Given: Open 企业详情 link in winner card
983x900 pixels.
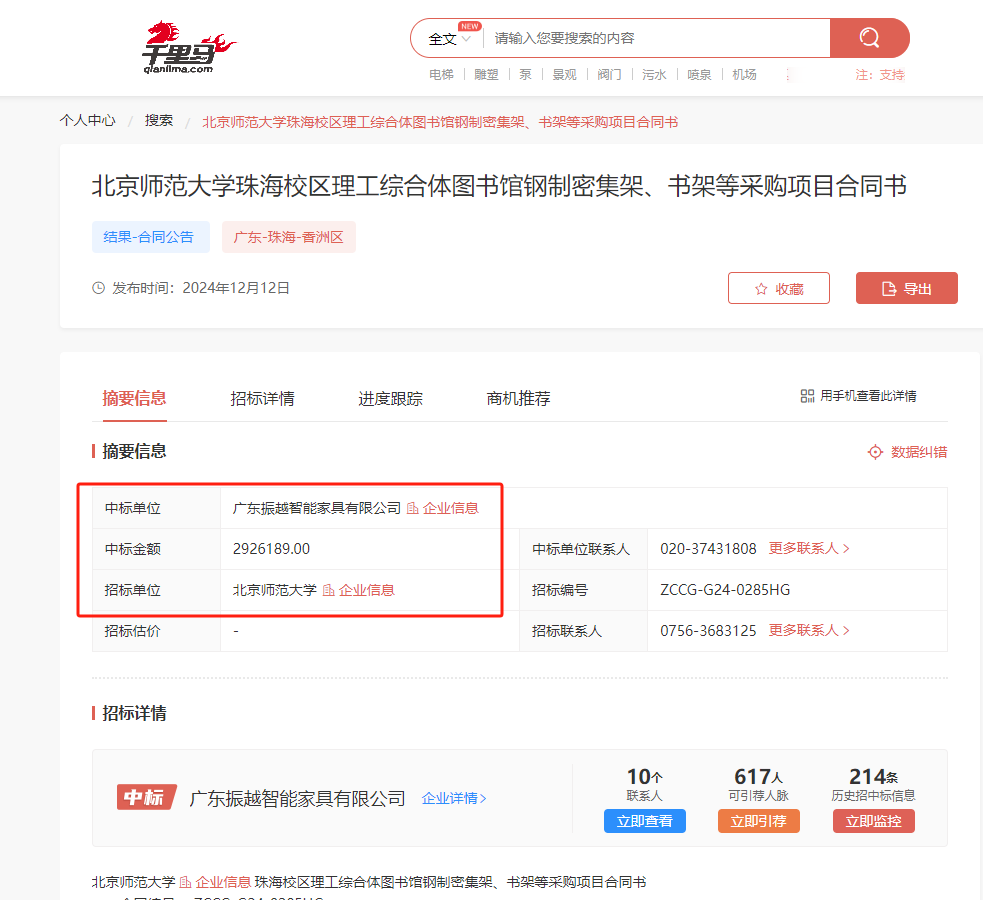Looking at the screenshot, I should pos(454,798).
